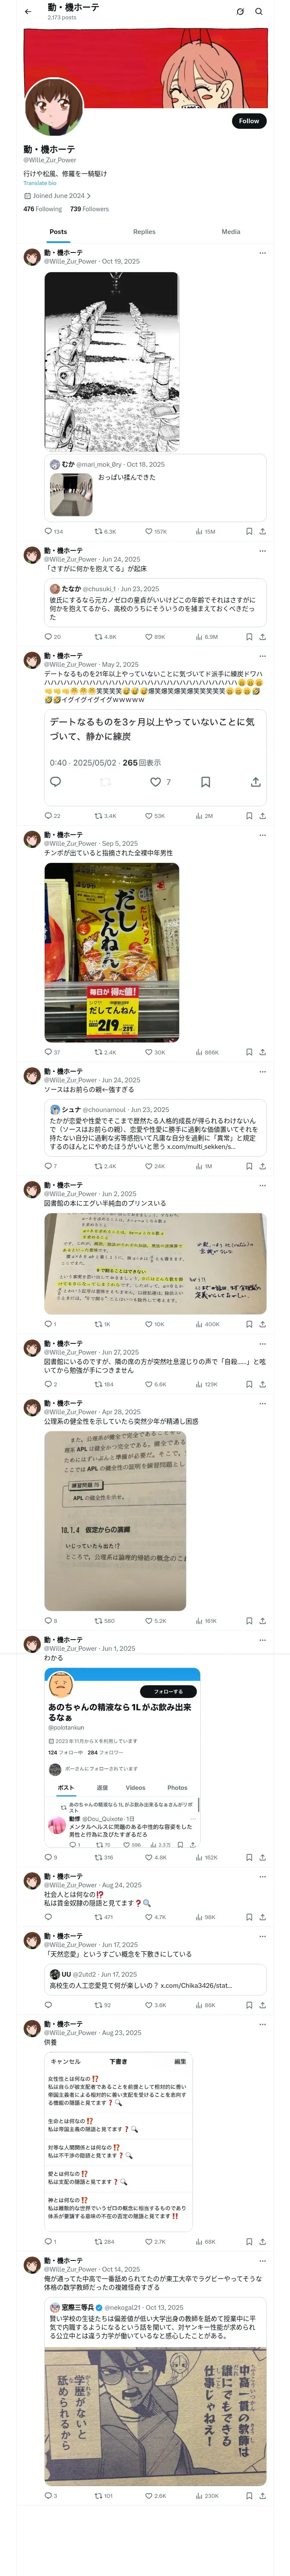This screenshot has height=2576, width=290.
Task: Click the Grok icon beside search
Action: tap(240, 11)
